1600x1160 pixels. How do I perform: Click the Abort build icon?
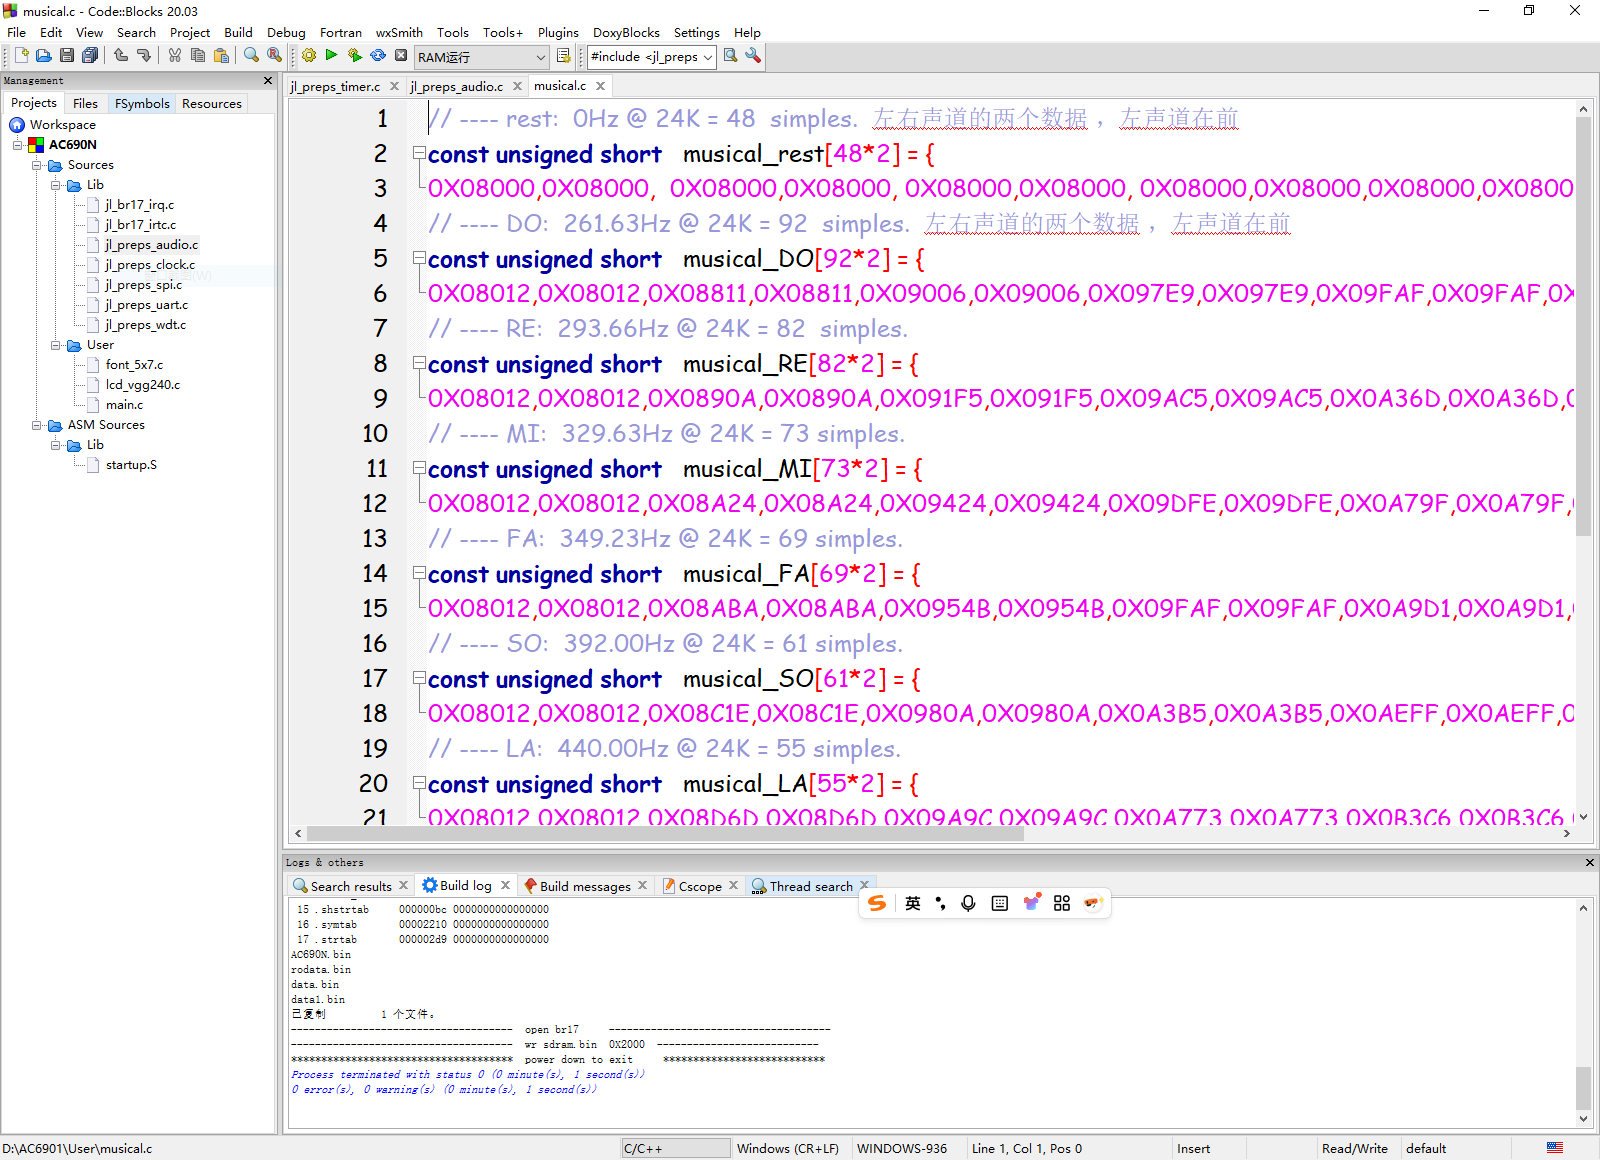click(x=401, y=56)
